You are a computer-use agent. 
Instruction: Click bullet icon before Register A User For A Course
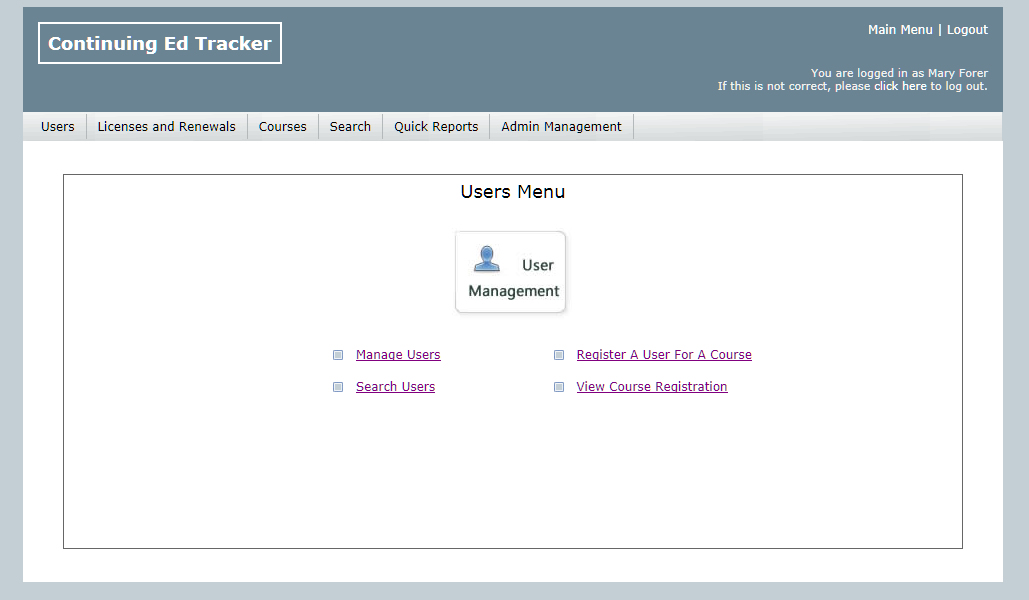[x=559, y=355]
